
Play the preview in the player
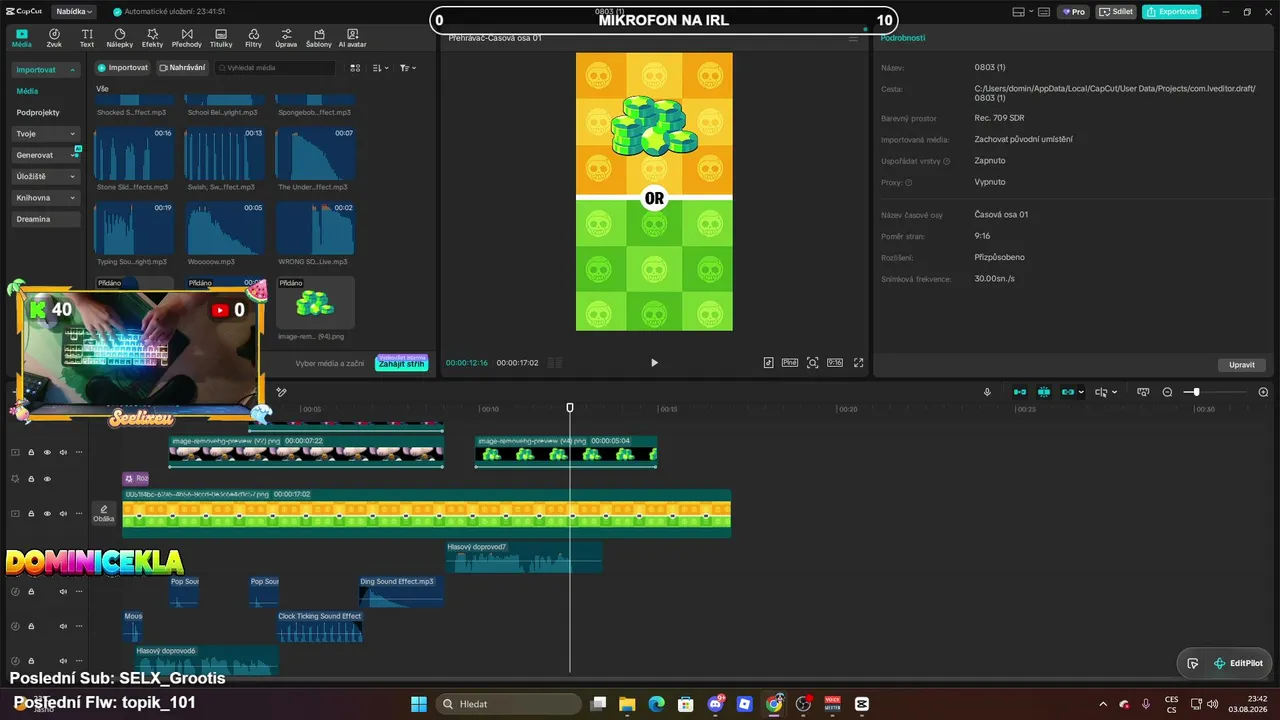654,363
